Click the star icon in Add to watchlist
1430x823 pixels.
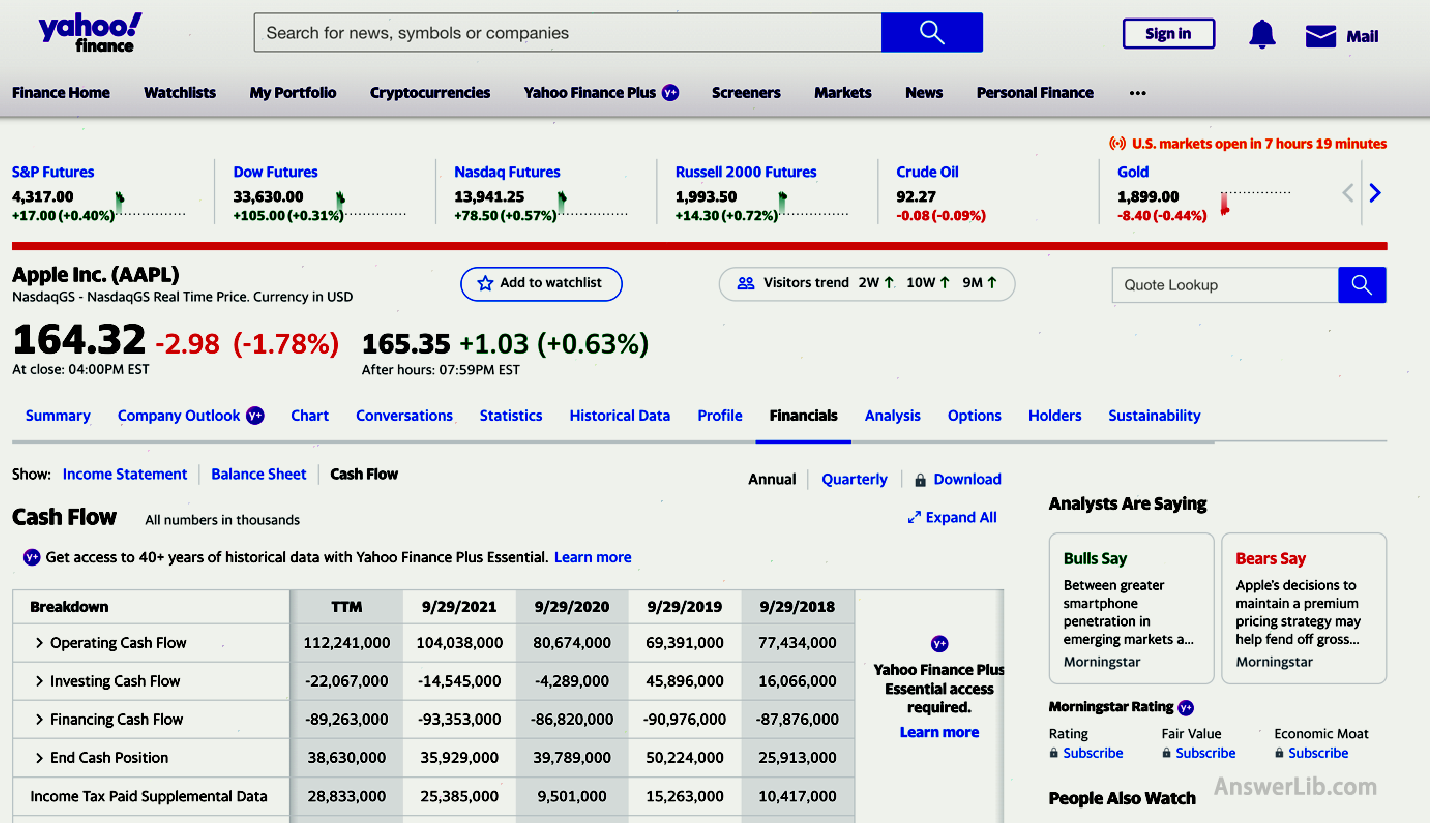click(x=486, y=283)
